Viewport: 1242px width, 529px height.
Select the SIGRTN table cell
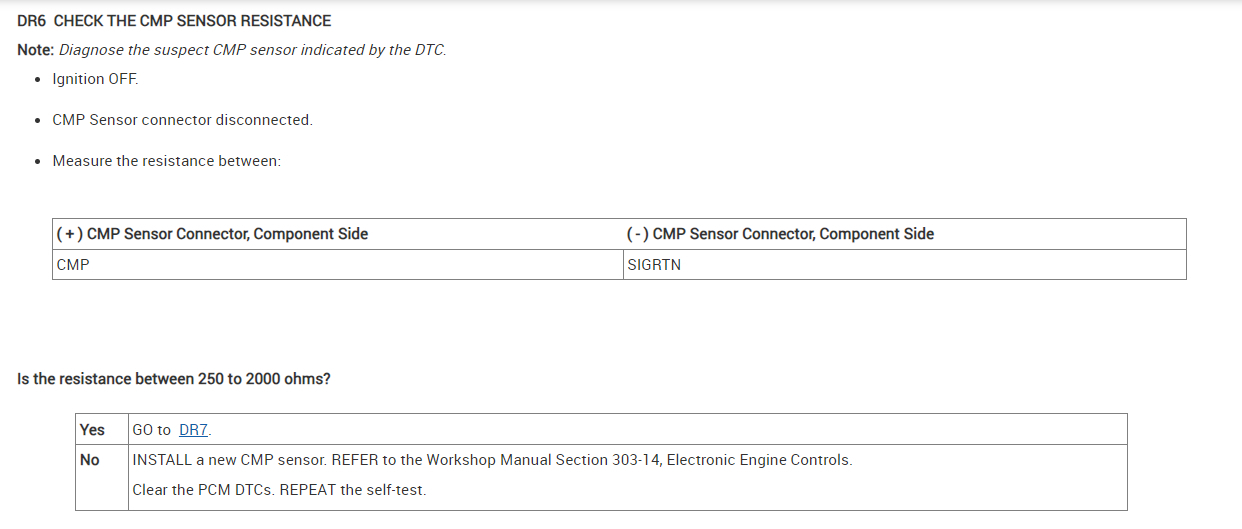653,265
